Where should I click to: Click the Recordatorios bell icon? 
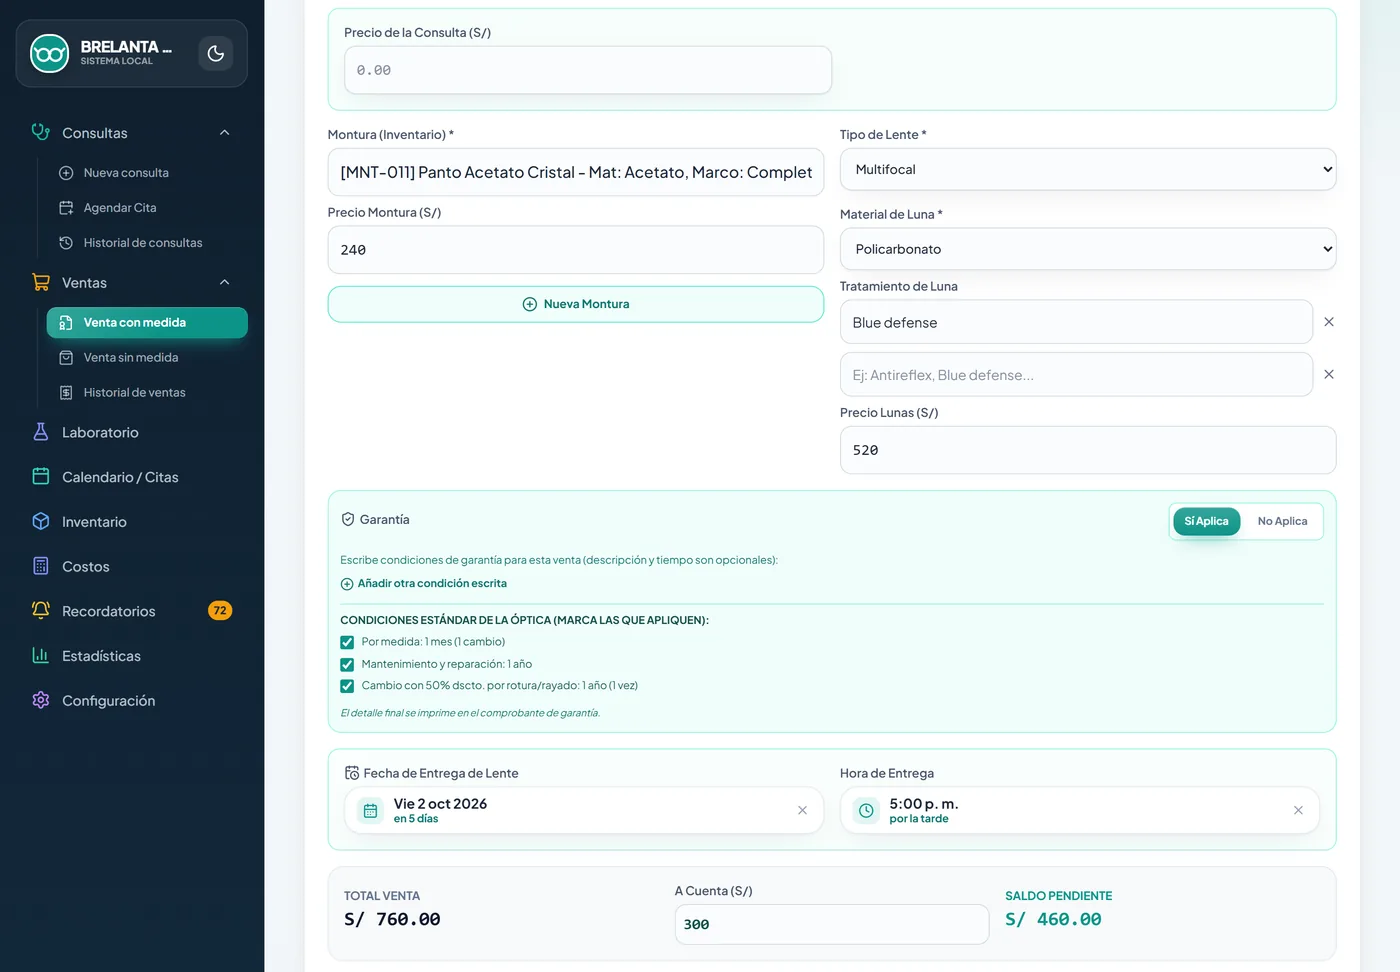click(x=41, y=611)
